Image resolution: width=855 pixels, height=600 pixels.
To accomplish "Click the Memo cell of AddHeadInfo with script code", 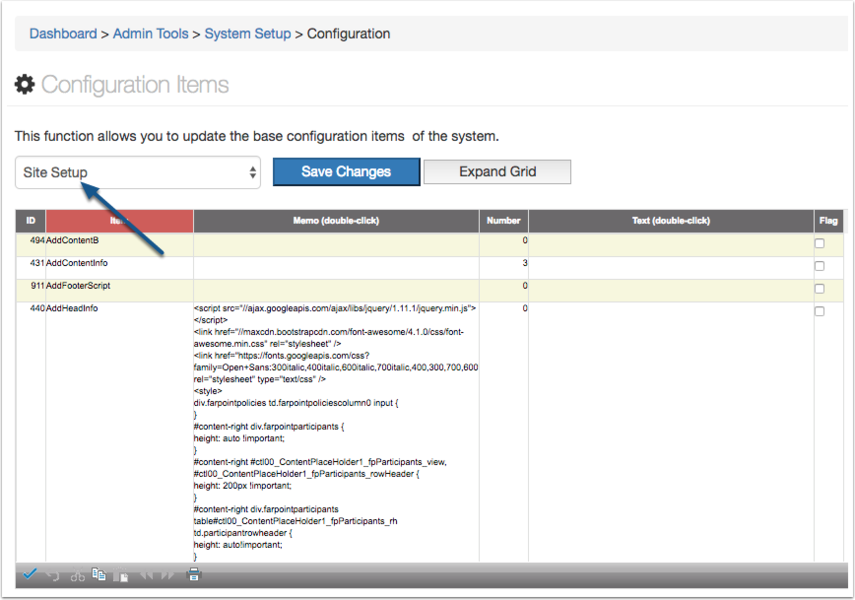I will (336, 432).
